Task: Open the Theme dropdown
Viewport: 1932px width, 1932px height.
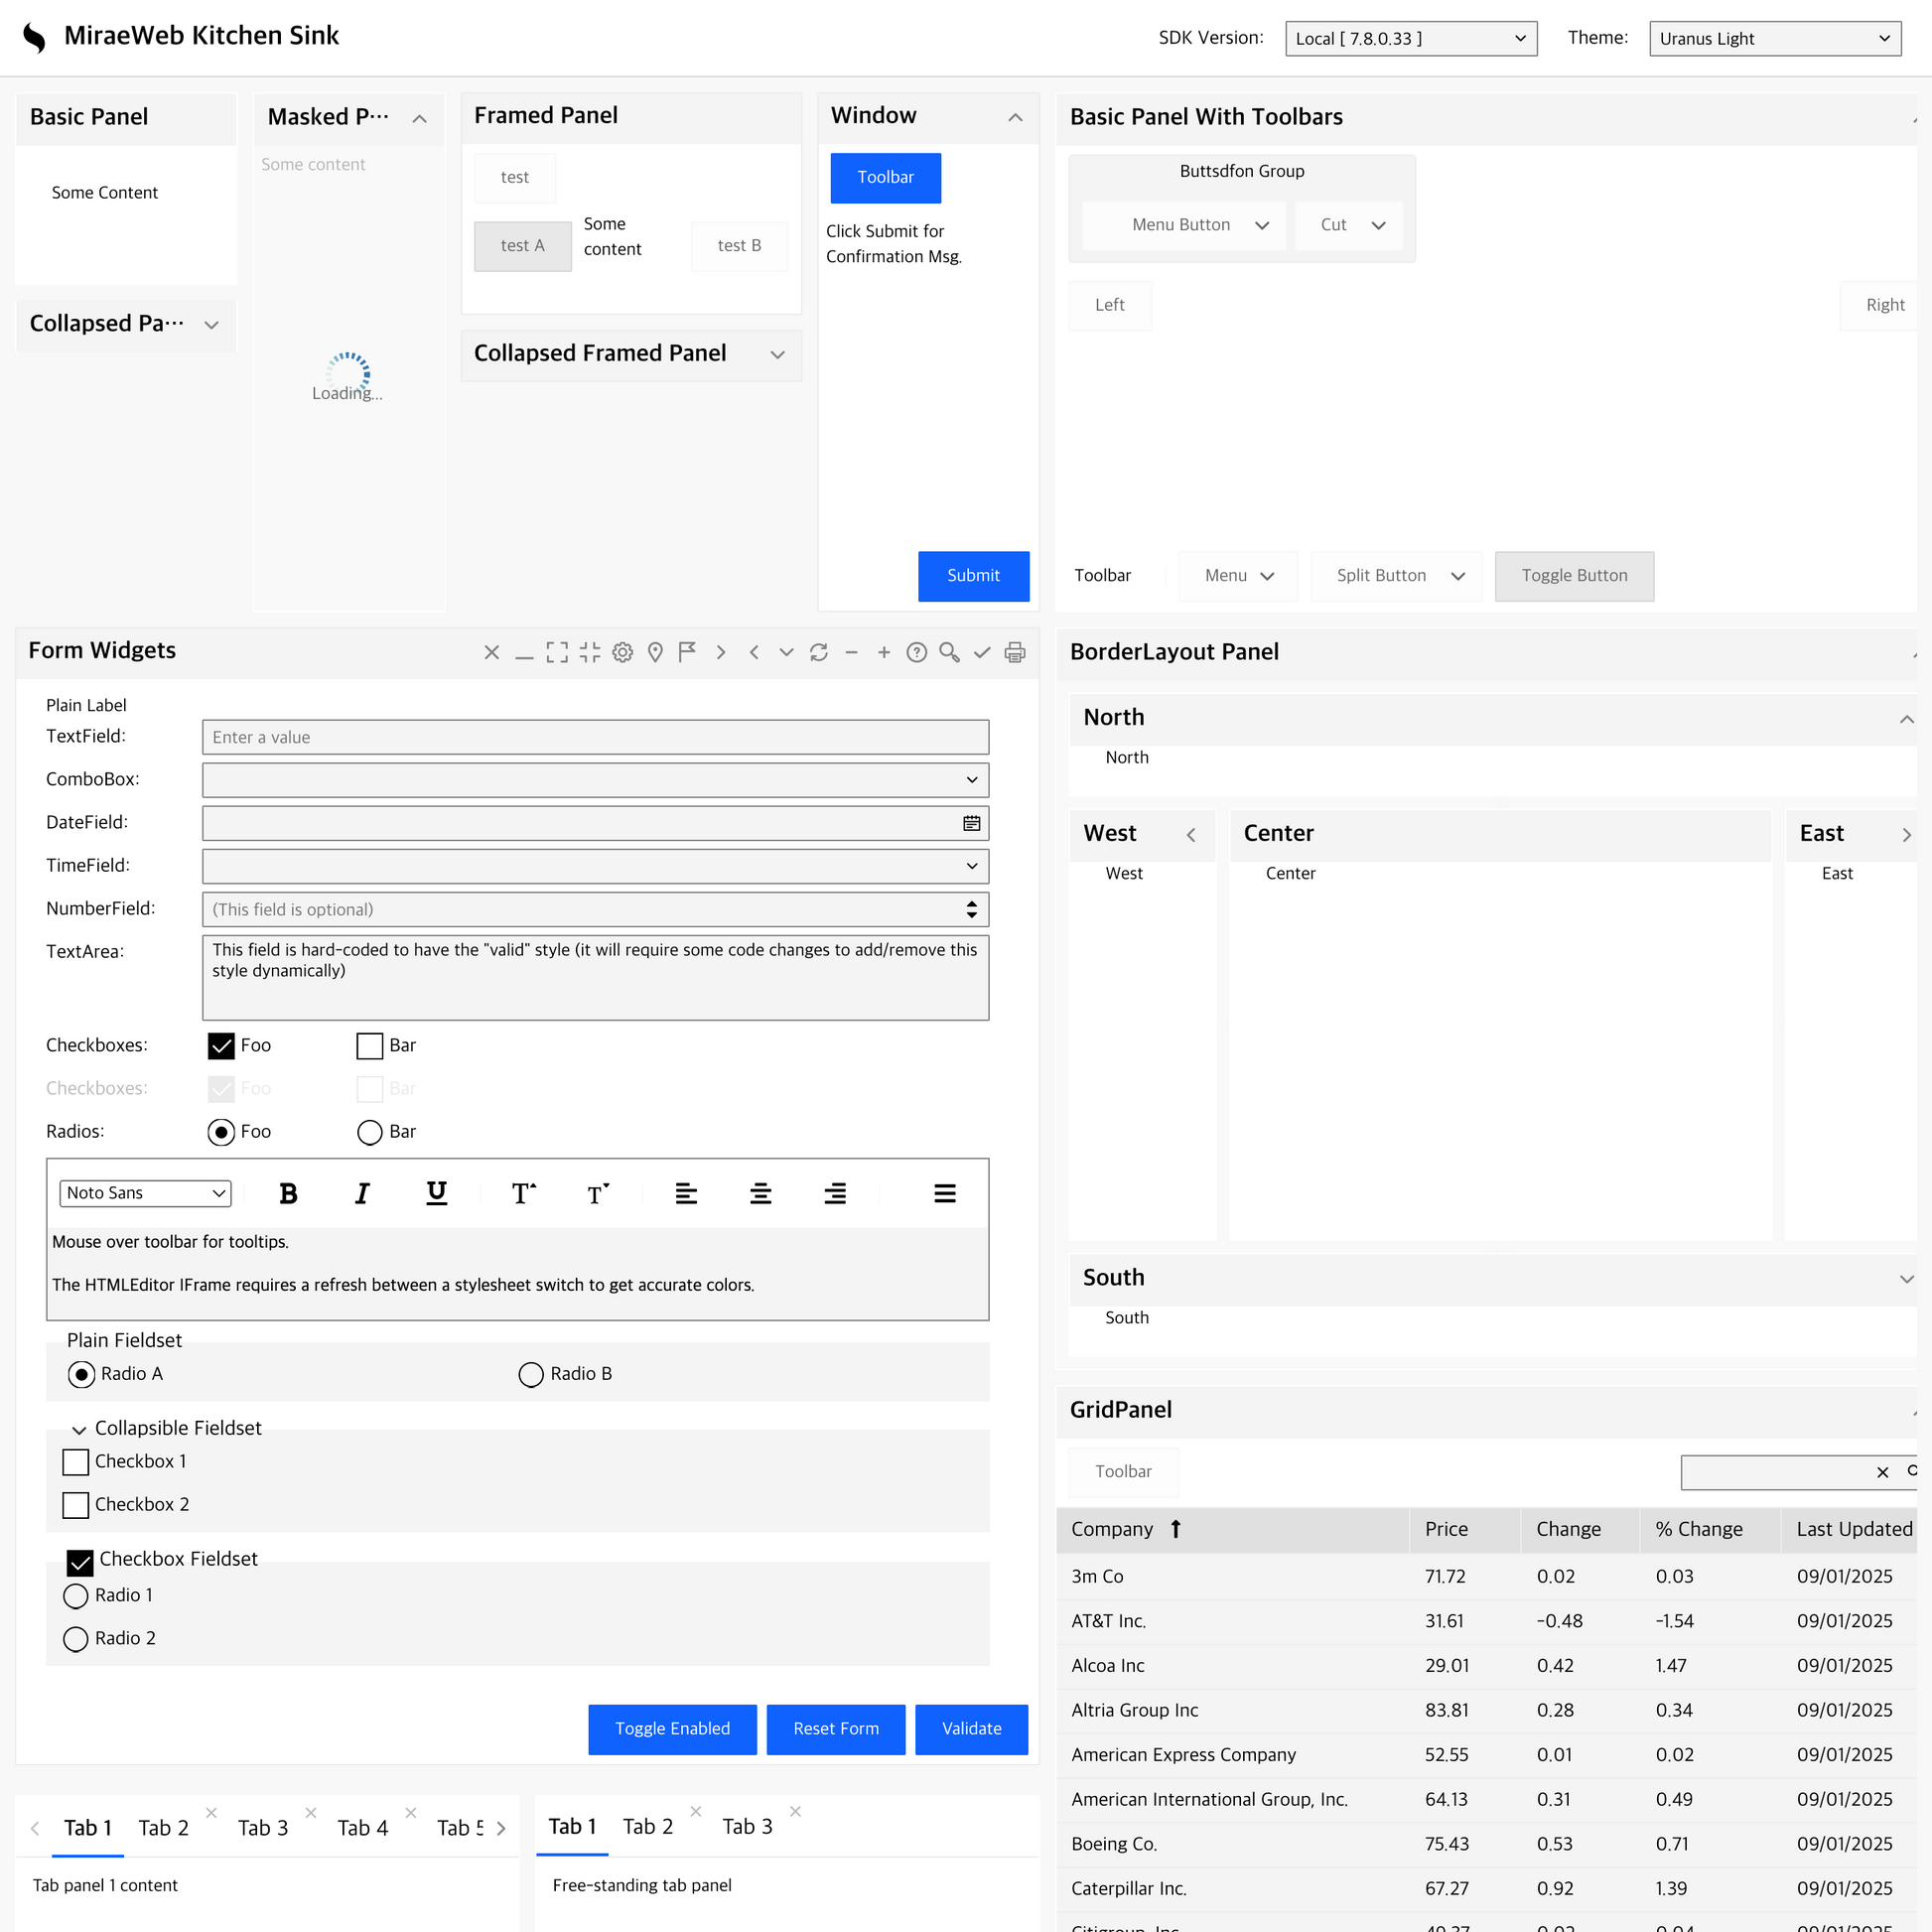Action: (1774, 38)
